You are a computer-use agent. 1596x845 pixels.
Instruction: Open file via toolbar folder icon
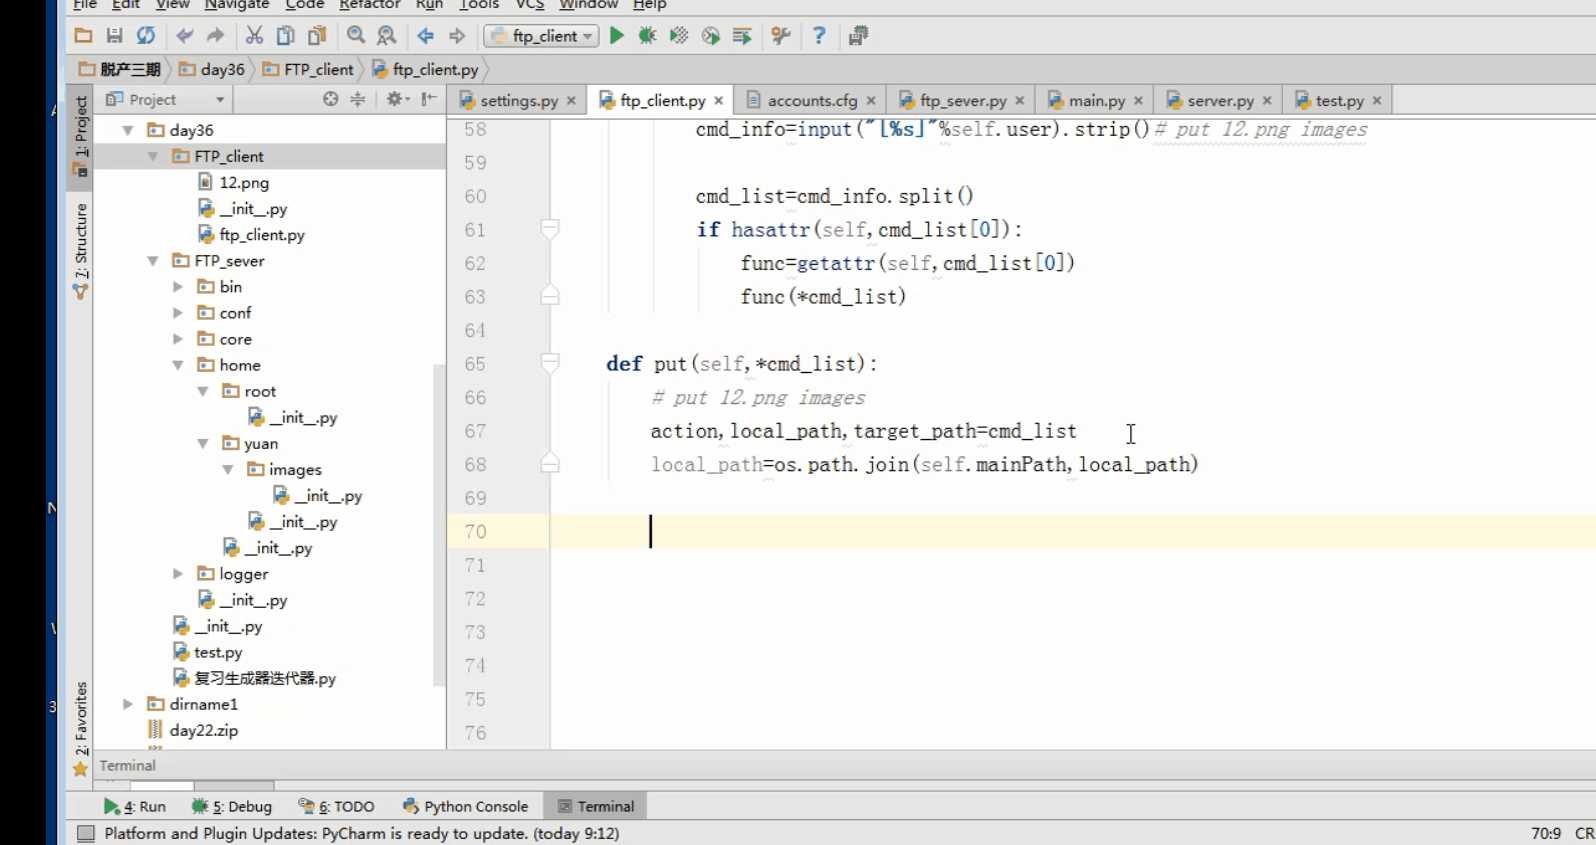point(84,36)
